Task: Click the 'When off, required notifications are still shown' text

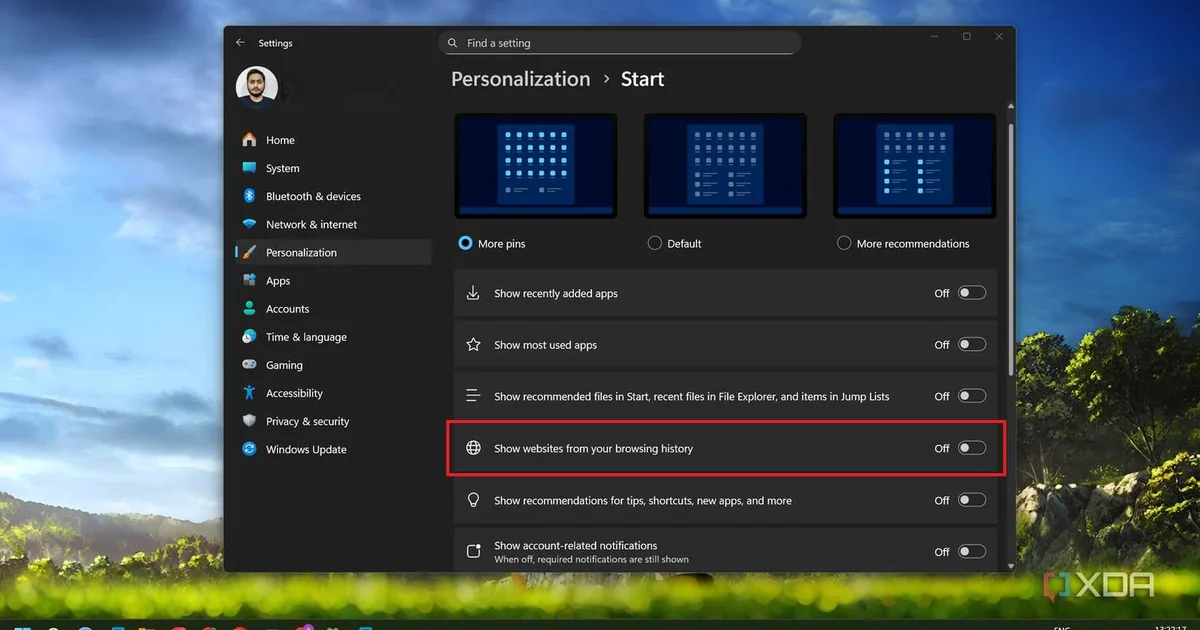Action: point(591,559)
